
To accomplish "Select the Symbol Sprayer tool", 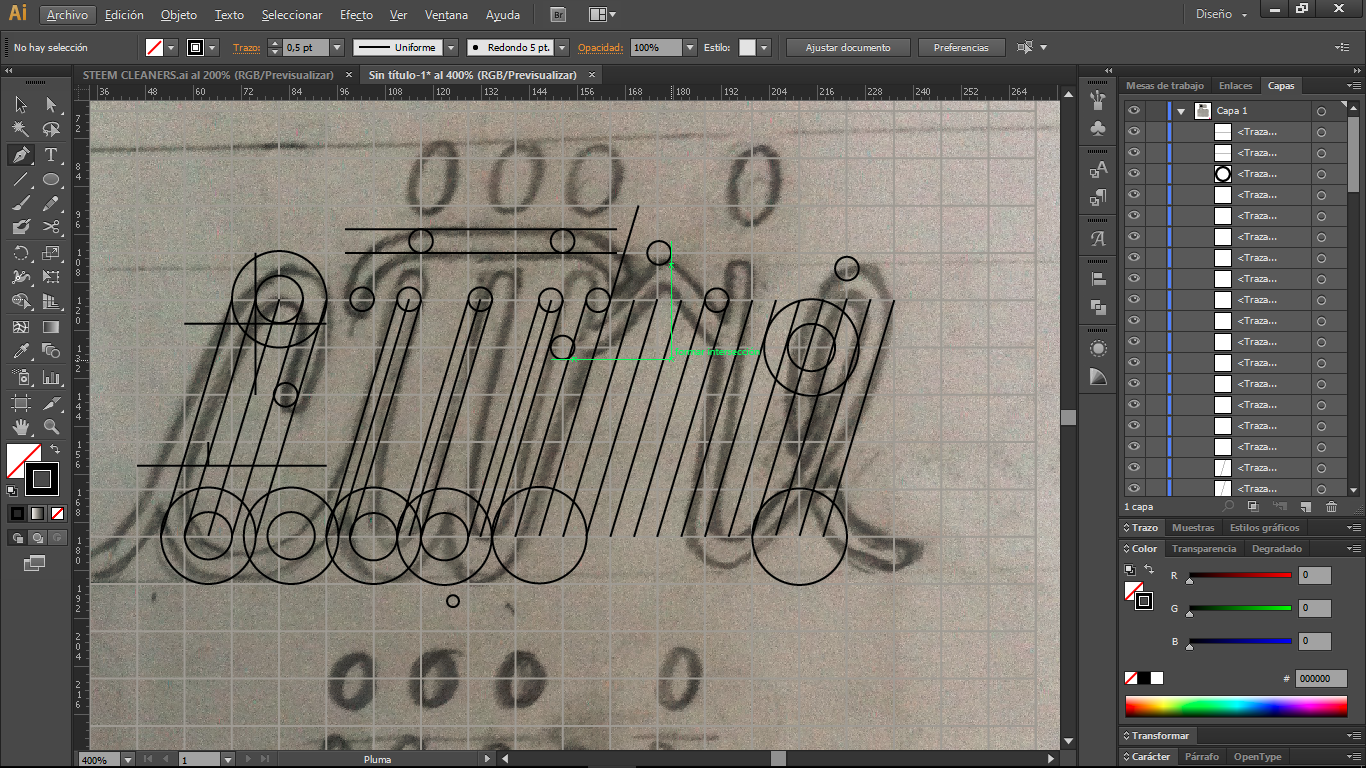I will point(21,378).
